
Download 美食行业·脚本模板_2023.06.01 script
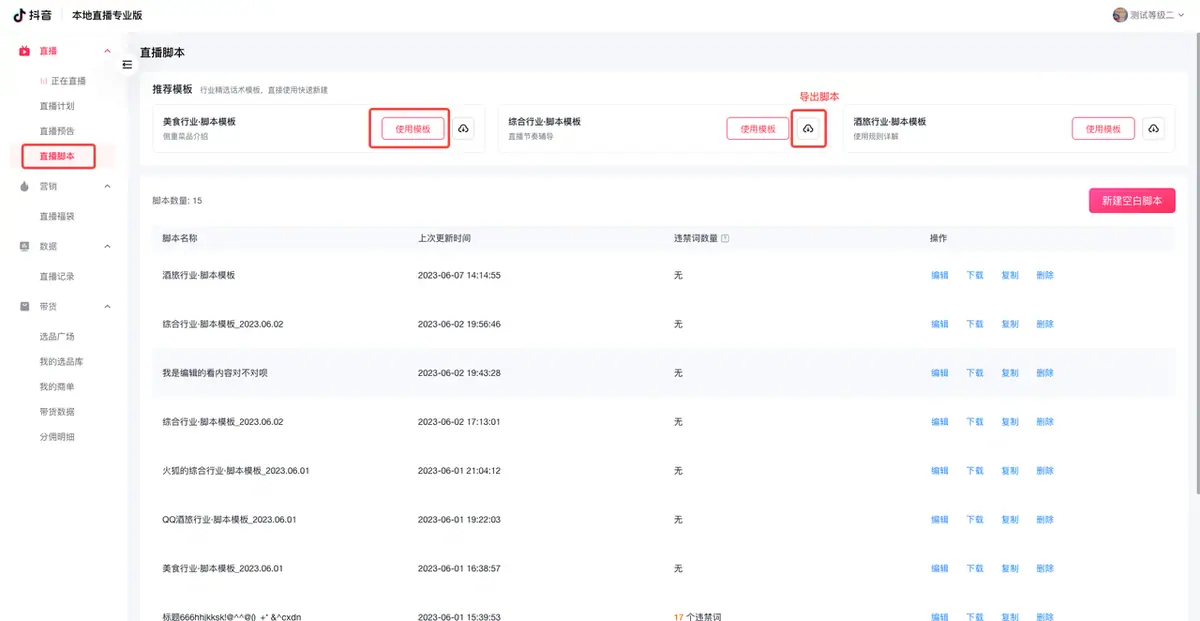pyautogui.click(x=975, y=569)
